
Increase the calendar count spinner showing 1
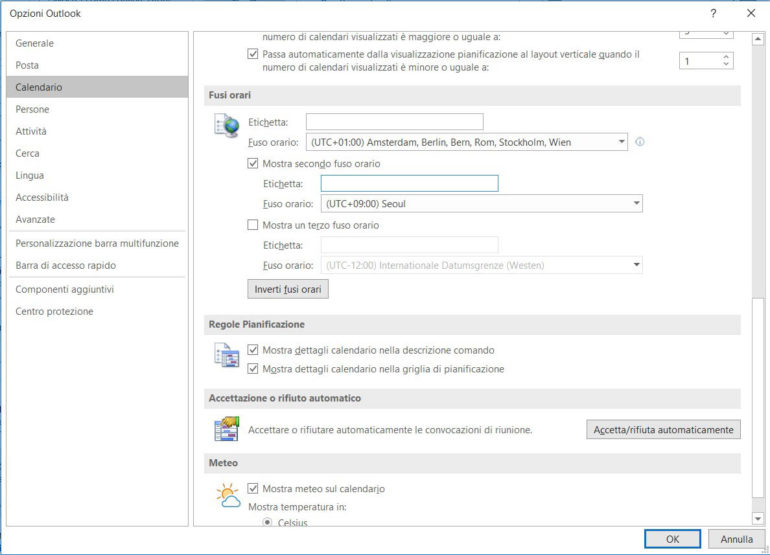tap(726, 57)
